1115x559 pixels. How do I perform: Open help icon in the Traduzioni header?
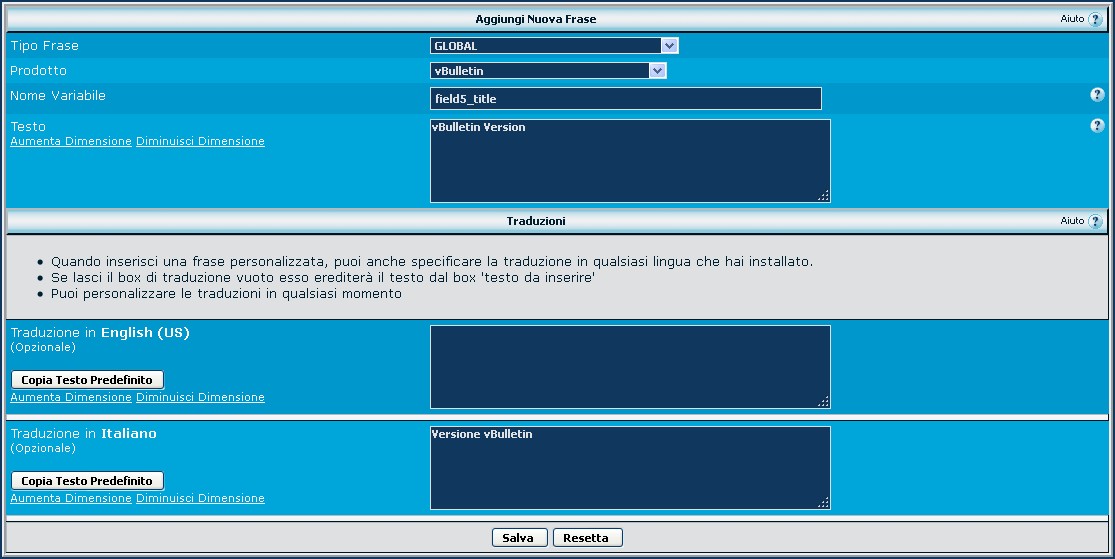[x=1095, y=221]
